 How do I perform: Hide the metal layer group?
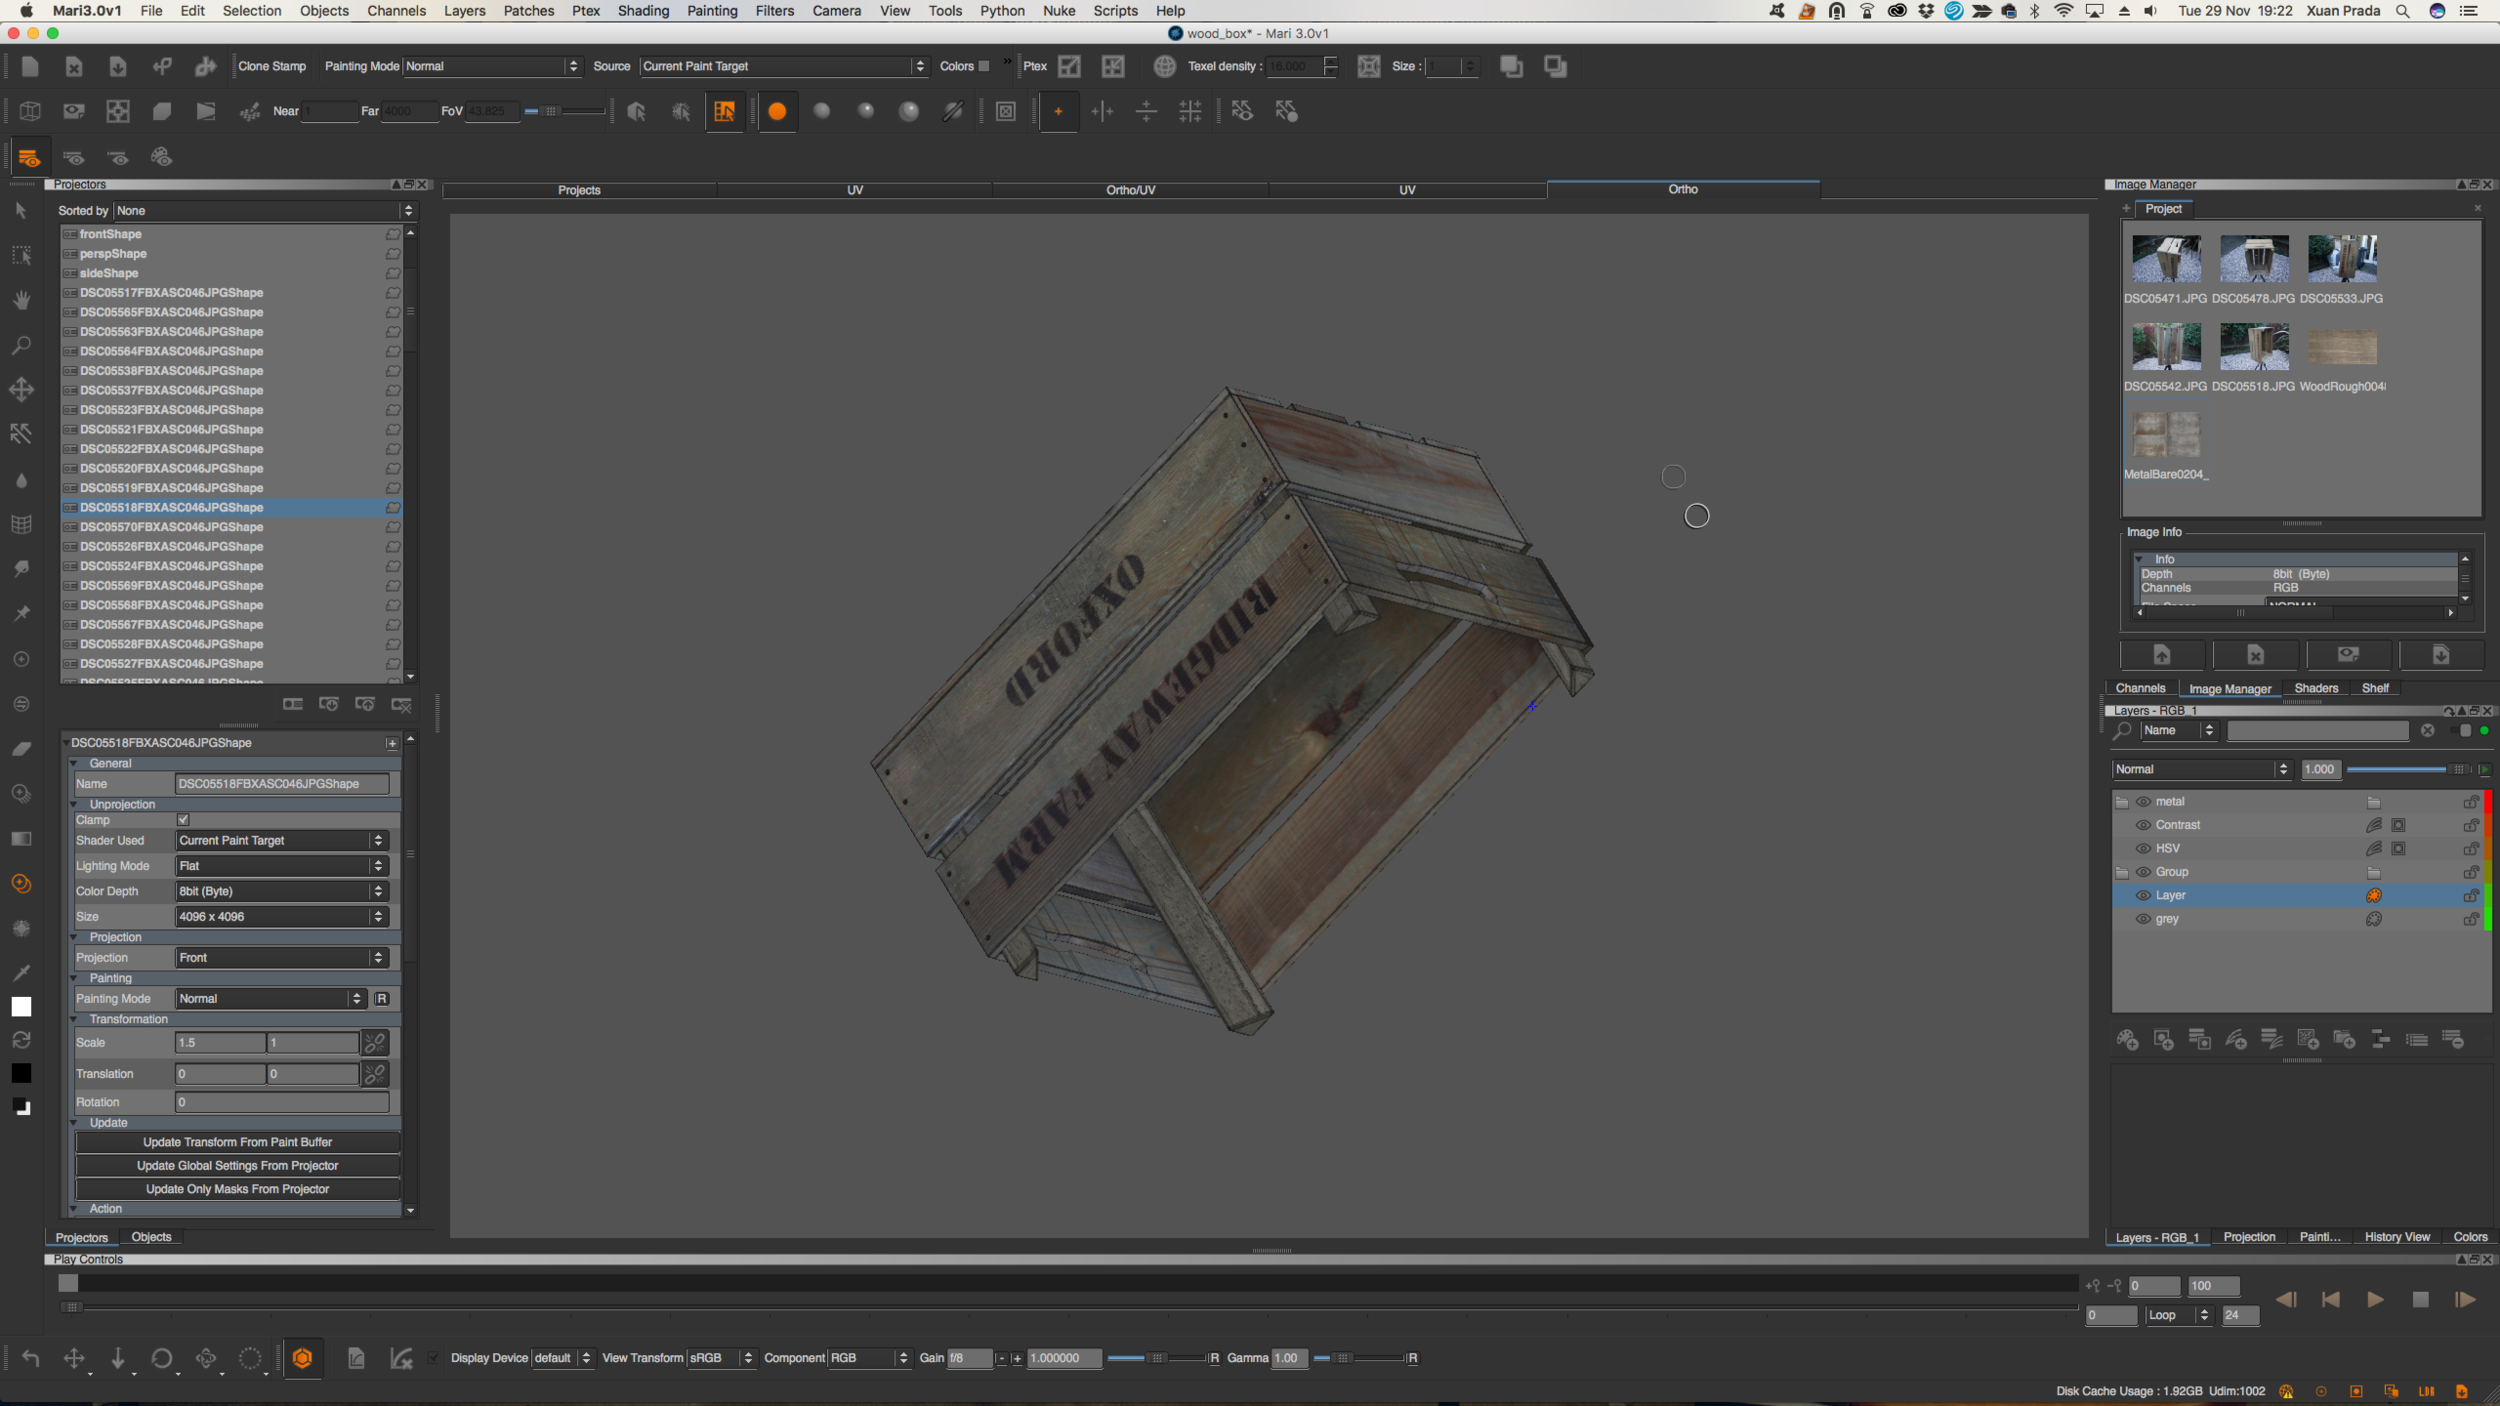(x=2143, y=801)
